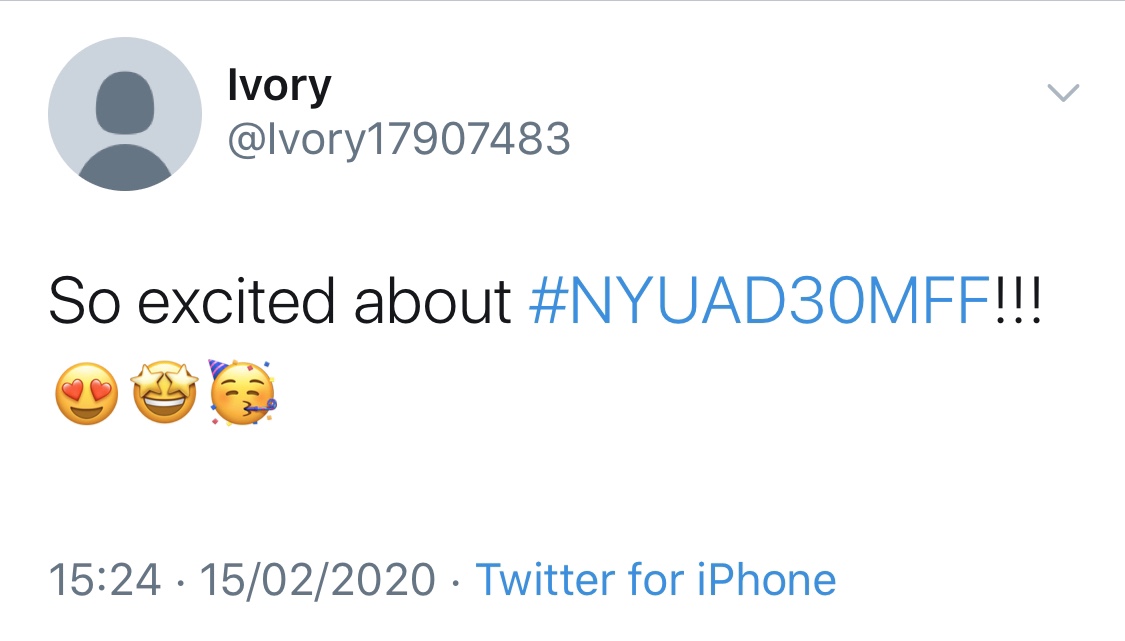
Task: Click the star-struck emoji
Action: 165,393
